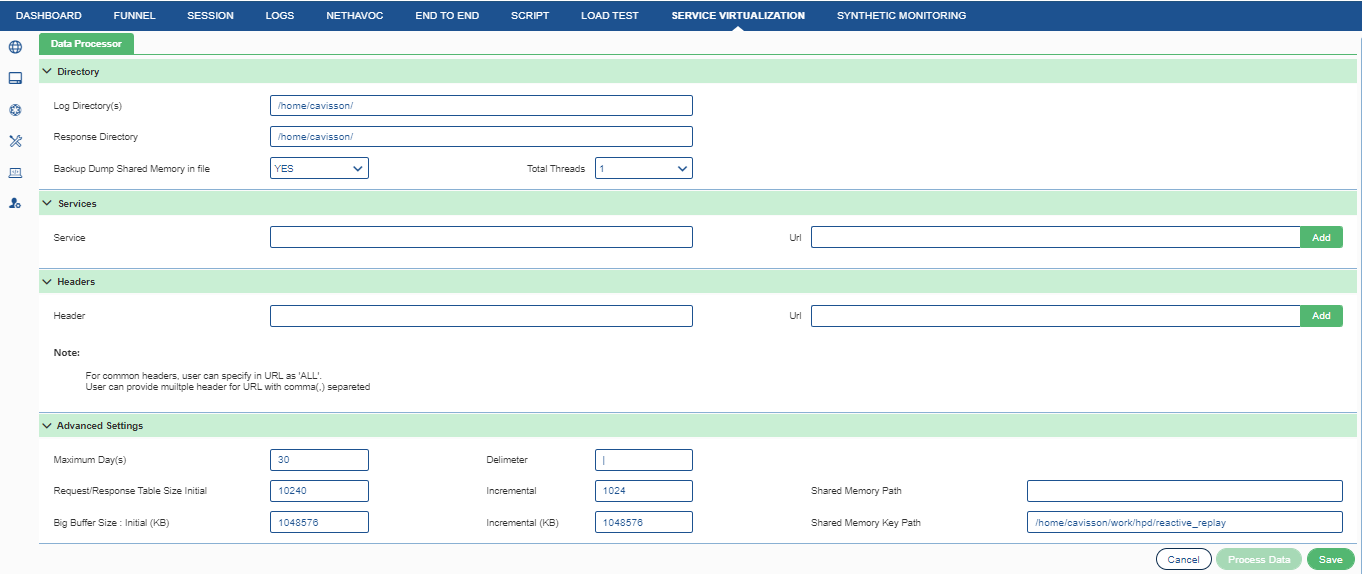Click the note line mentioning URL as 'ALL'
The width and height of the screenshot is (1362, 574).
point(203,376)
